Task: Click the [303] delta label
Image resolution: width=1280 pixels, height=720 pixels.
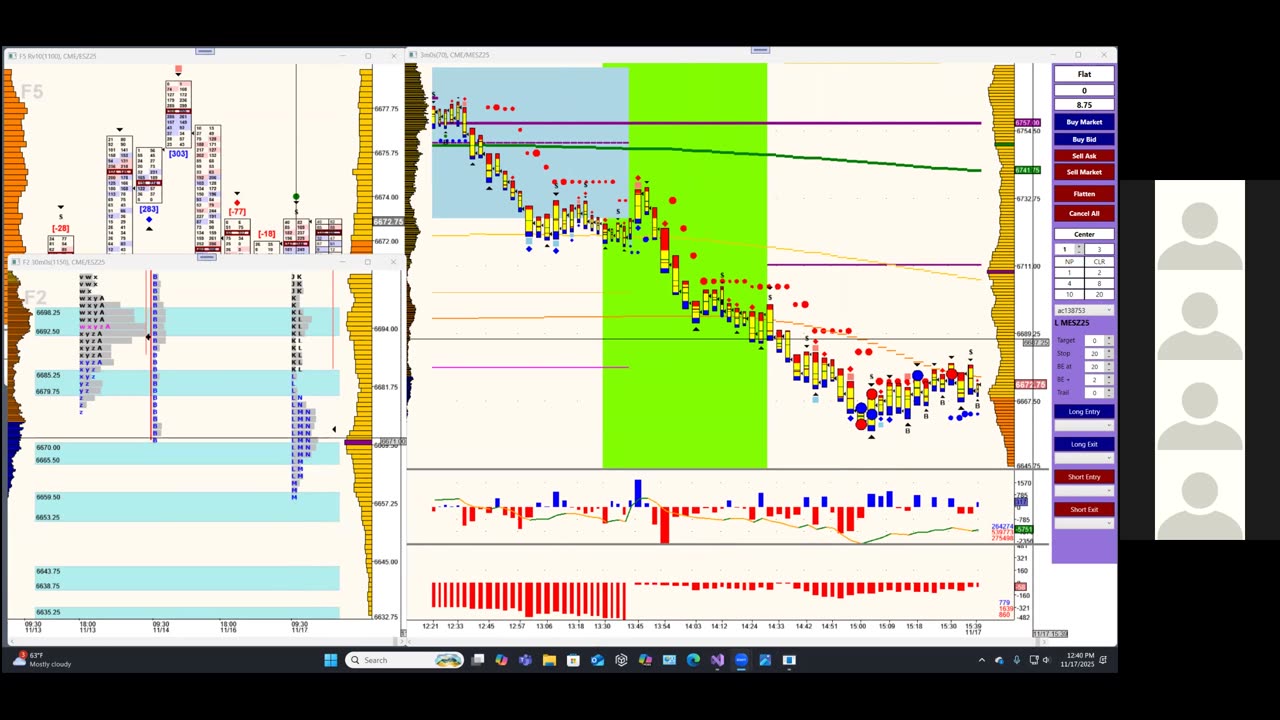Action: [178, 154]
